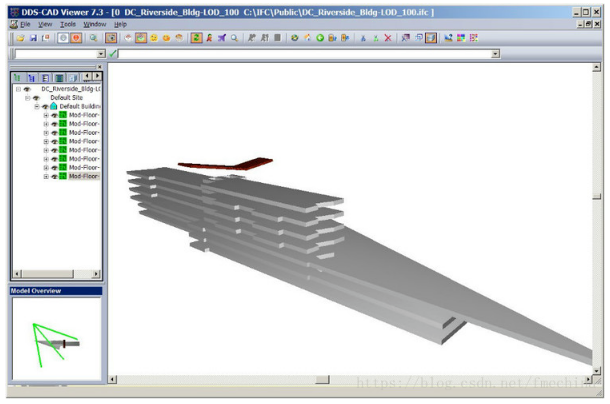Click the panel tab scroll left arrow
The width and height of the screenshot is (610, 404).
pos(88,76)
